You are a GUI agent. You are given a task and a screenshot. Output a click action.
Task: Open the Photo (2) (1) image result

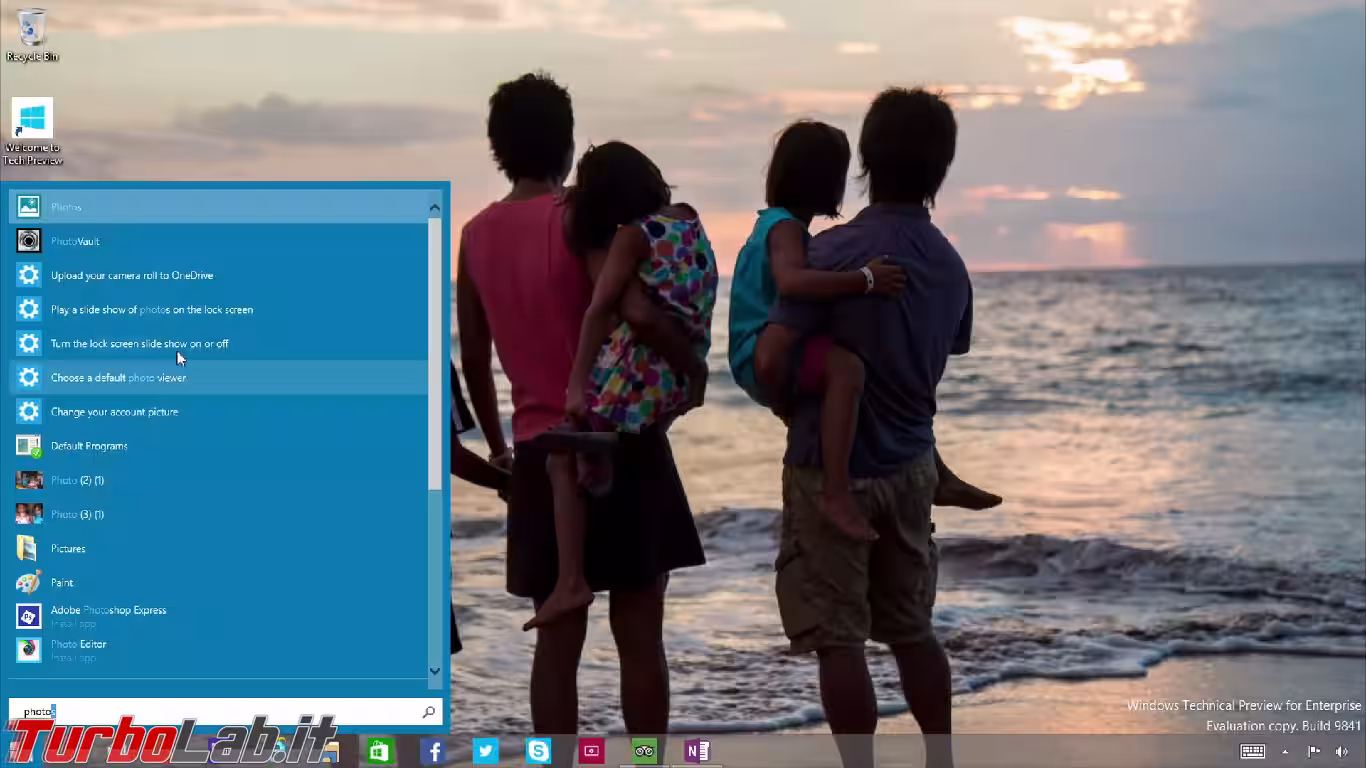(x=77, y=481)
